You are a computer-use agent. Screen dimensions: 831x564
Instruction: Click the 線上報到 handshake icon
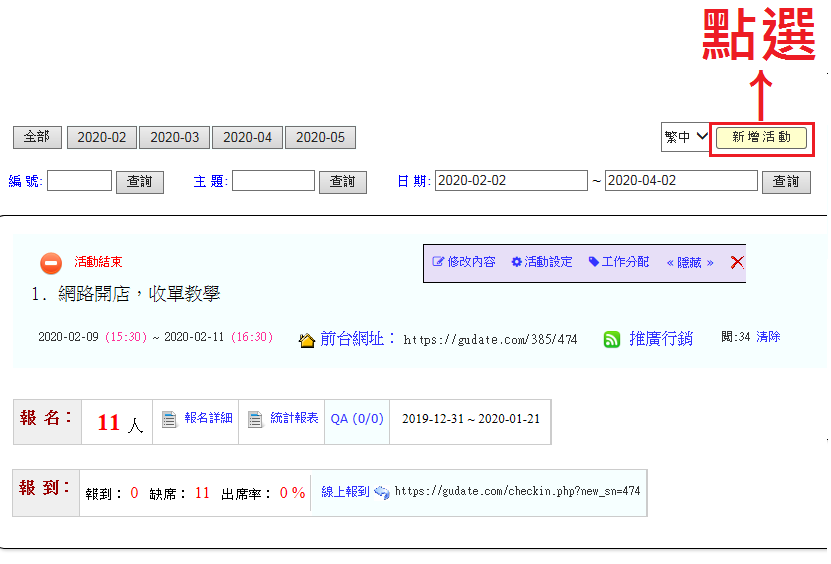(x=381, y=492)
